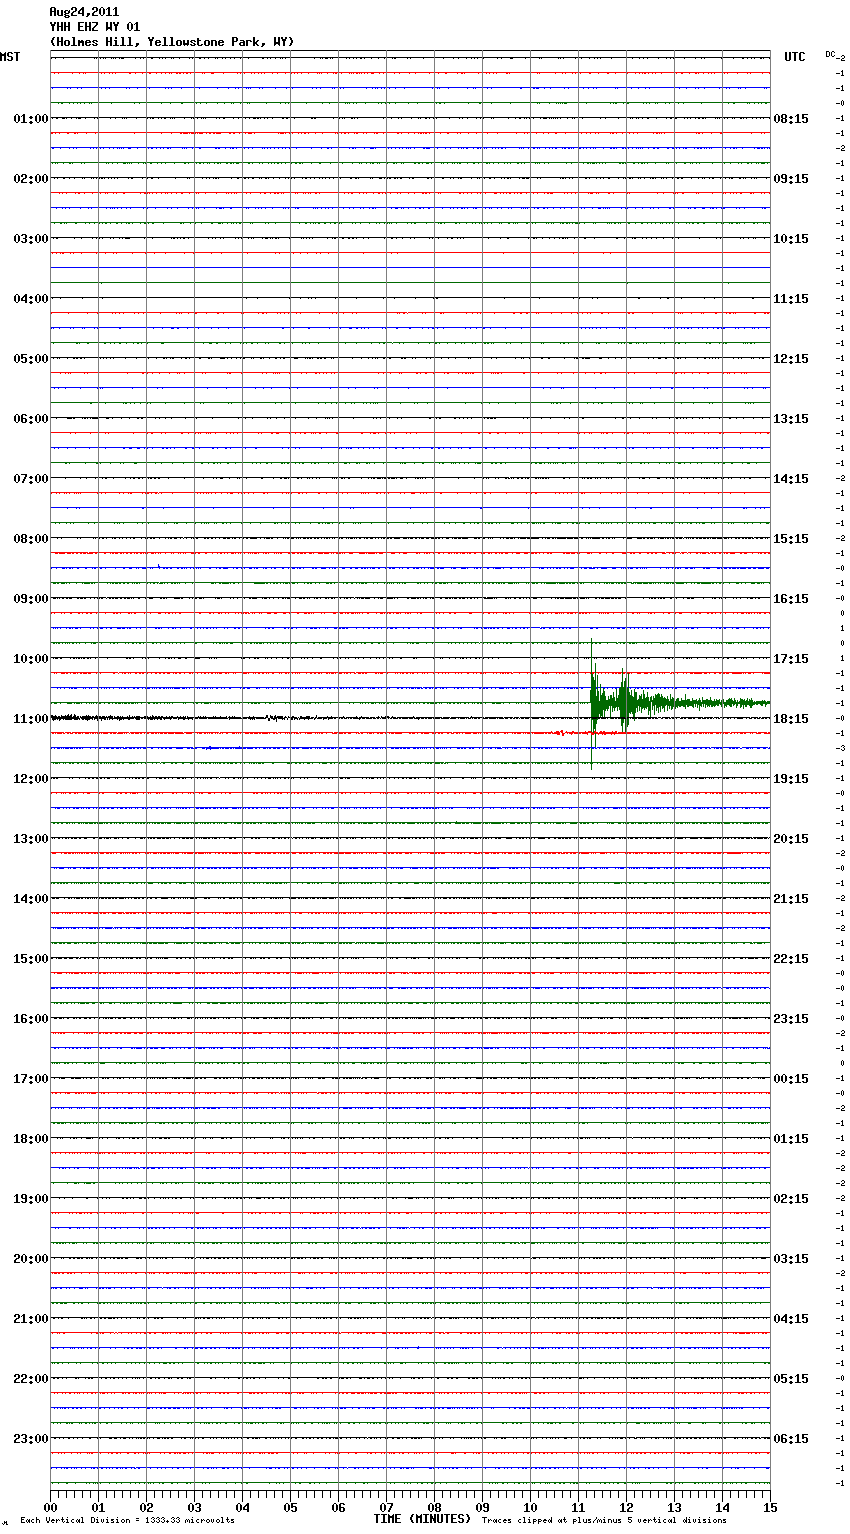This screenshot has width=850, height=1534.
Task: Select the 12:00 MST time label
Action: [x=31, y=779]
